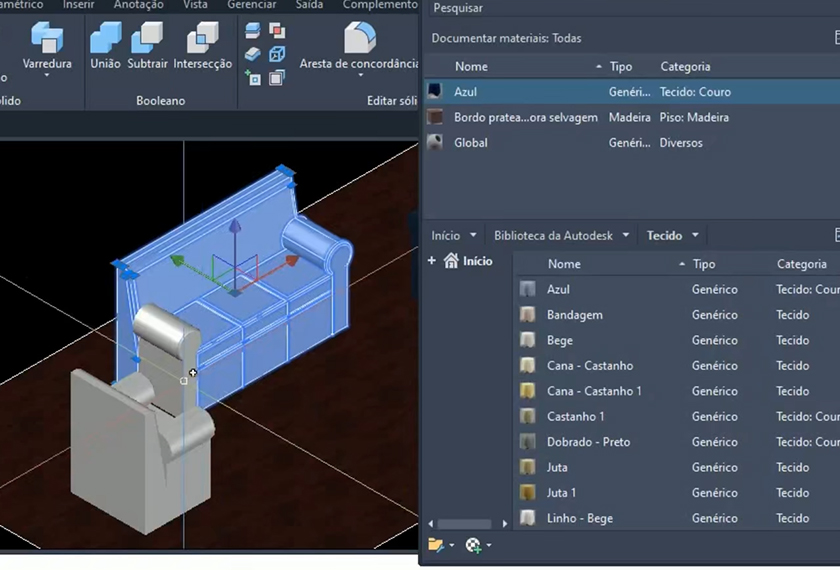Expand the Início tree node plus sign
The width and height of the screenshot is (840, 570).
[432, 261]
